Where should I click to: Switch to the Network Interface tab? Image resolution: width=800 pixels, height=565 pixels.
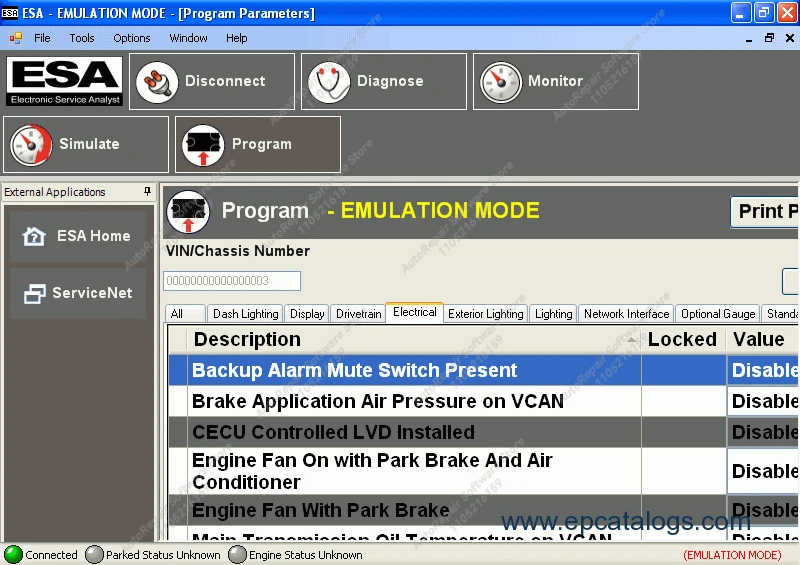click(627, 313)
